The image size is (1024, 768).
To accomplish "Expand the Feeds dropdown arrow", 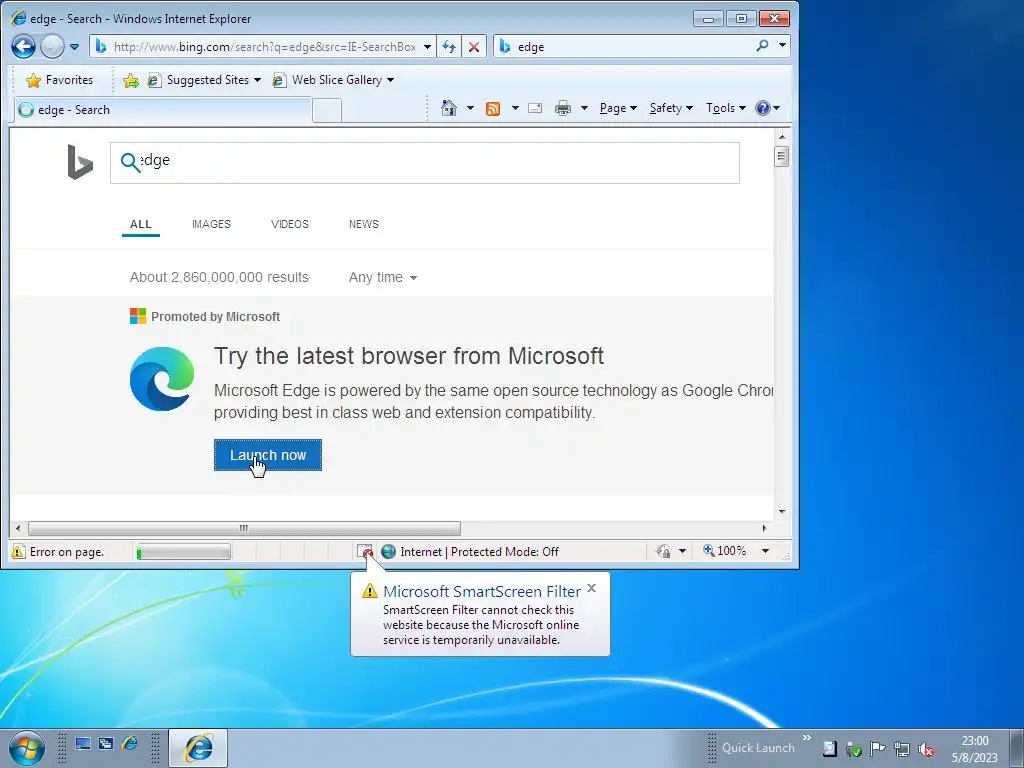I will point(515,108).
